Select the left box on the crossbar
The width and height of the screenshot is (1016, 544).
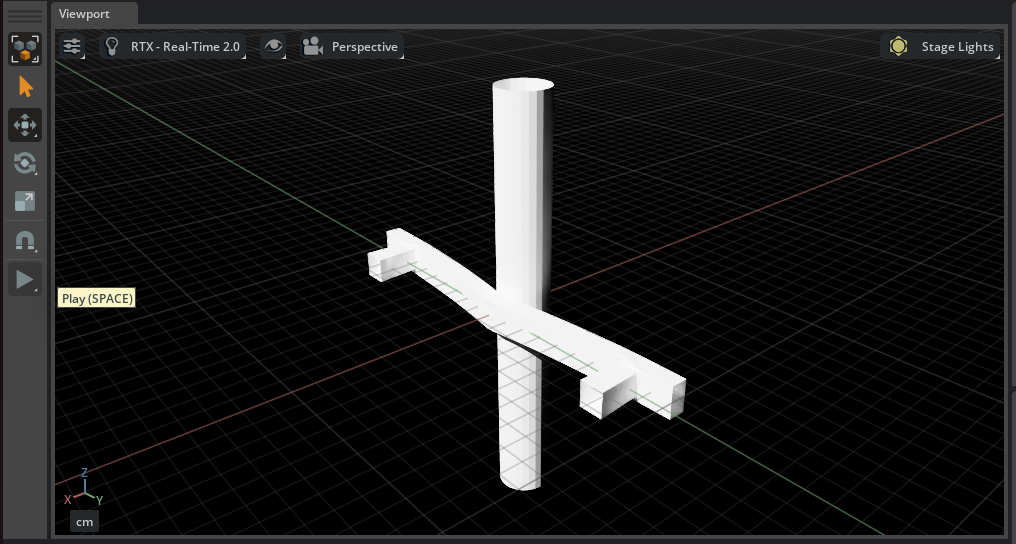(389, 264)
